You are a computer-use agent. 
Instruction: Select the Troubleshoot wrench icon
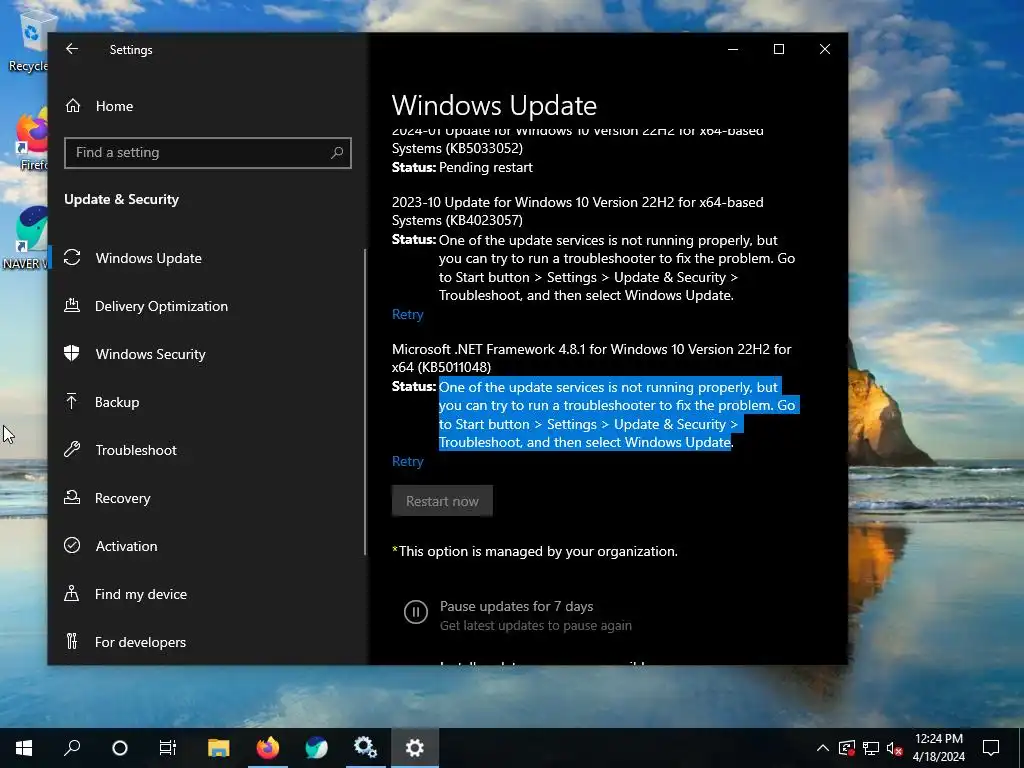pyautogui.click(x=72, y=449)
